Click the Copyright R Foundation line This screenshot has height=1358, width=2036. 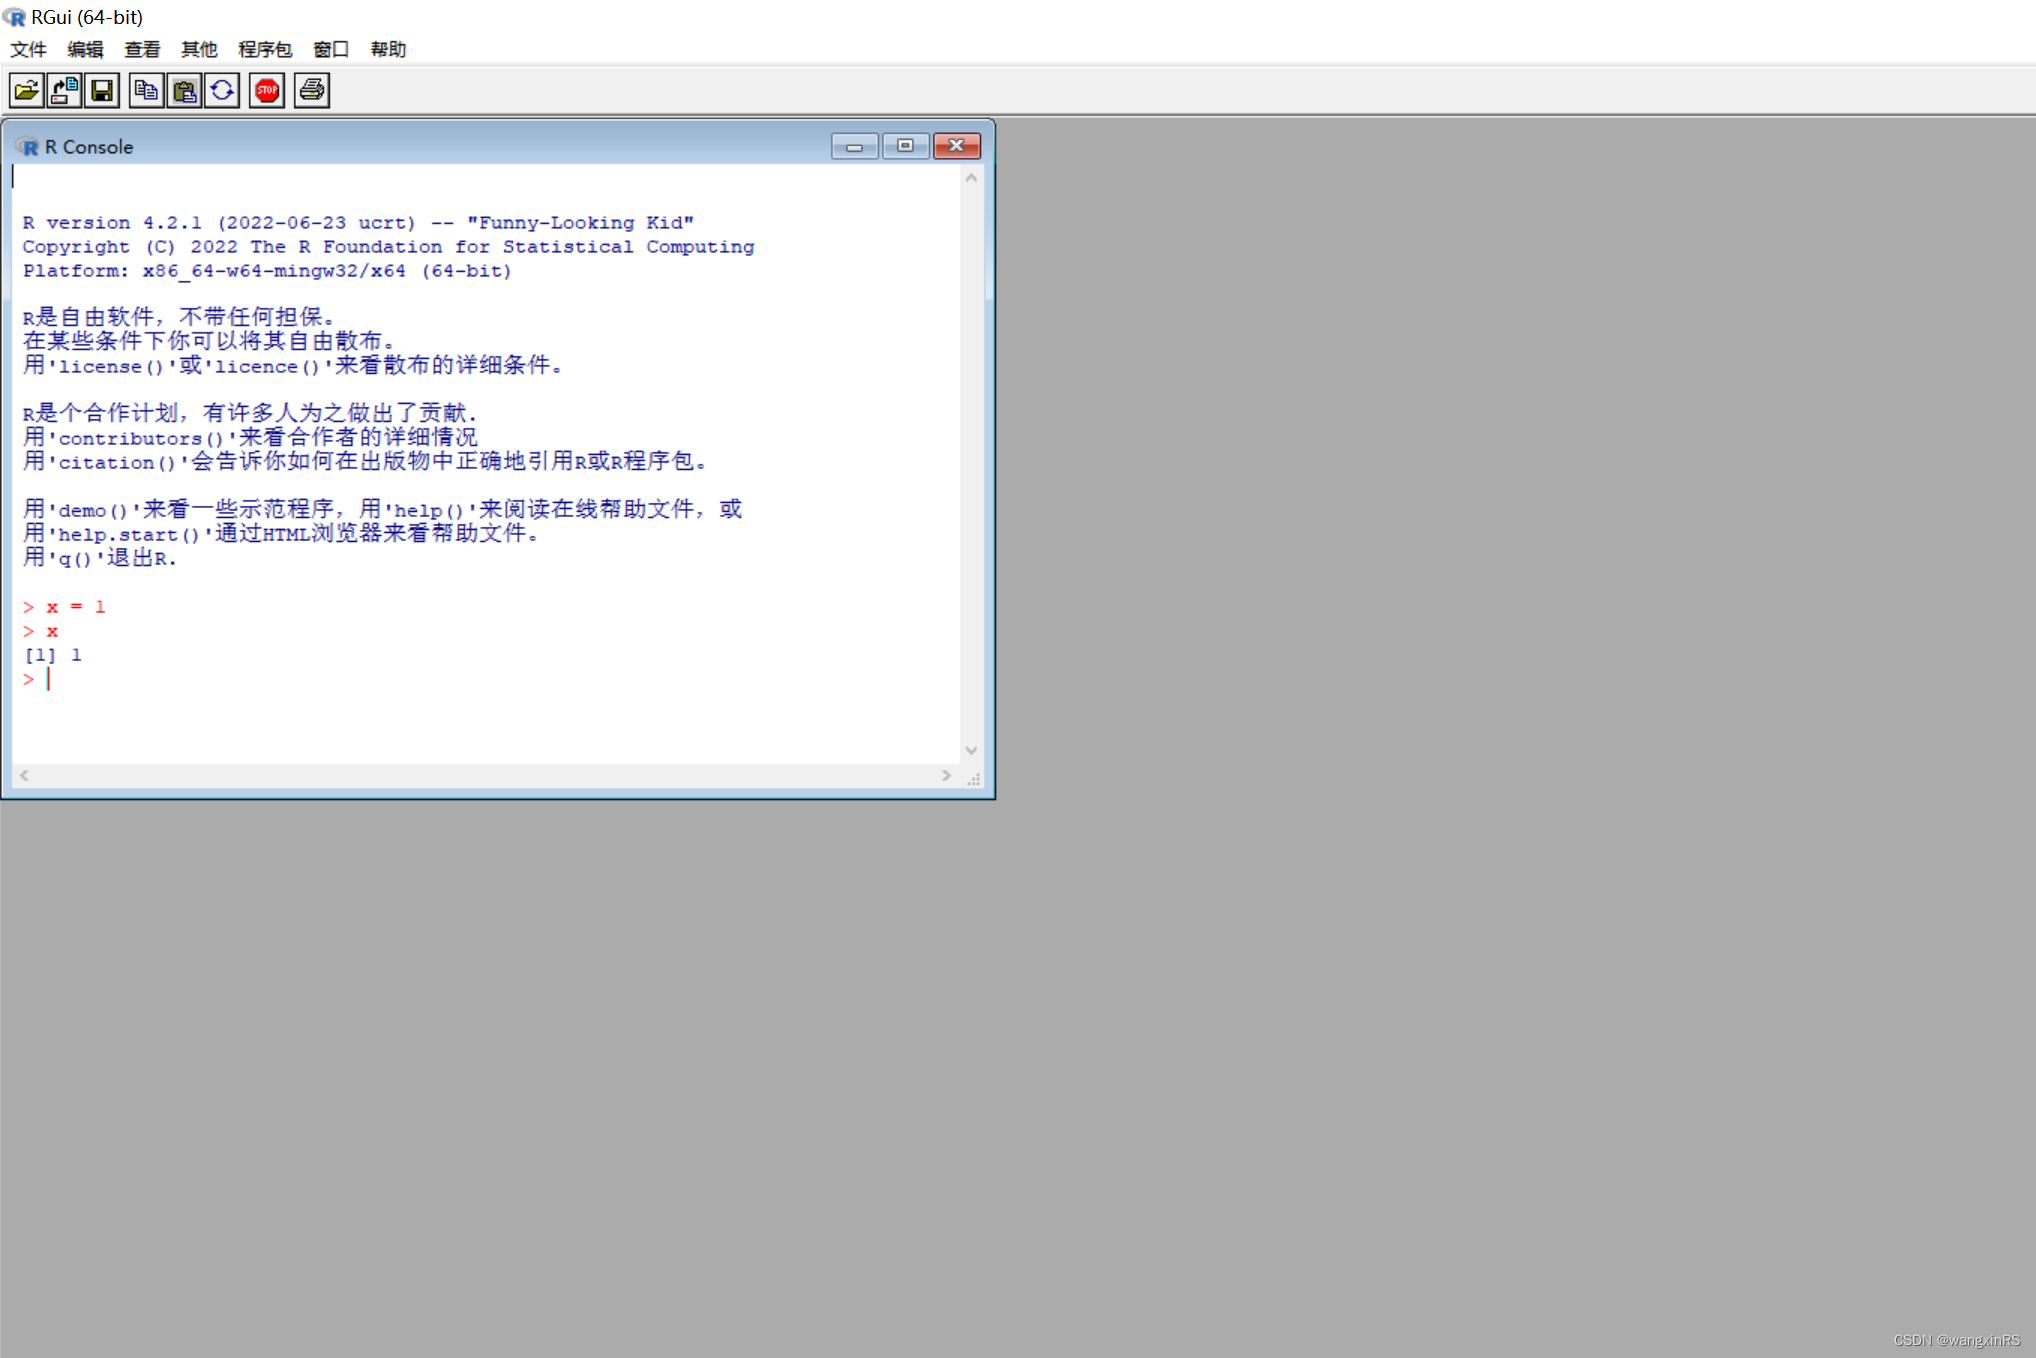[x=388, y=246]
